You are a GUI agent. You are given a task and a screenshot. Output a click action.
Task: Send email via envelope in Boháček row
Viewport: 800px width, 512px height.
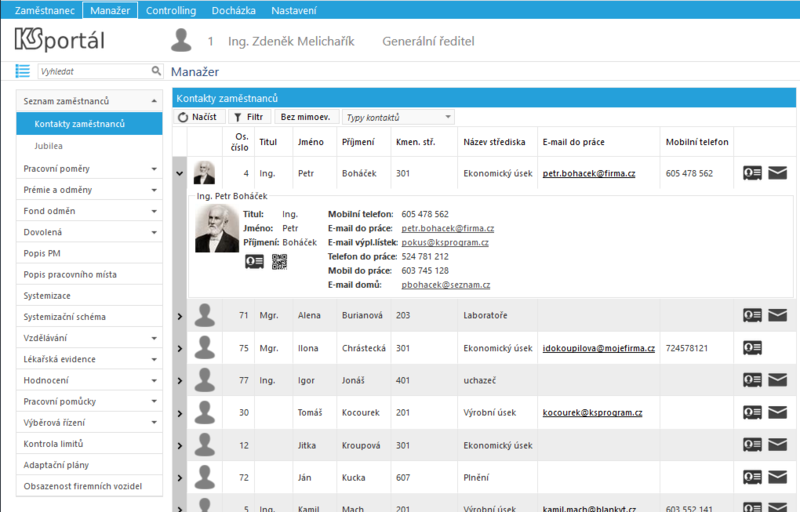(778, 173)
